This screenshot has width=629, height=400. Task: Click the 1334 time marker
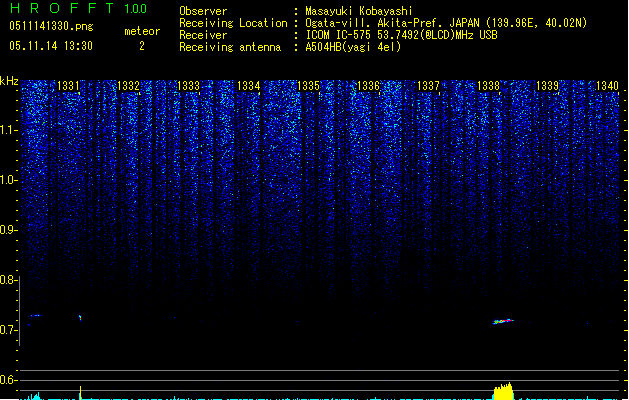249,86
